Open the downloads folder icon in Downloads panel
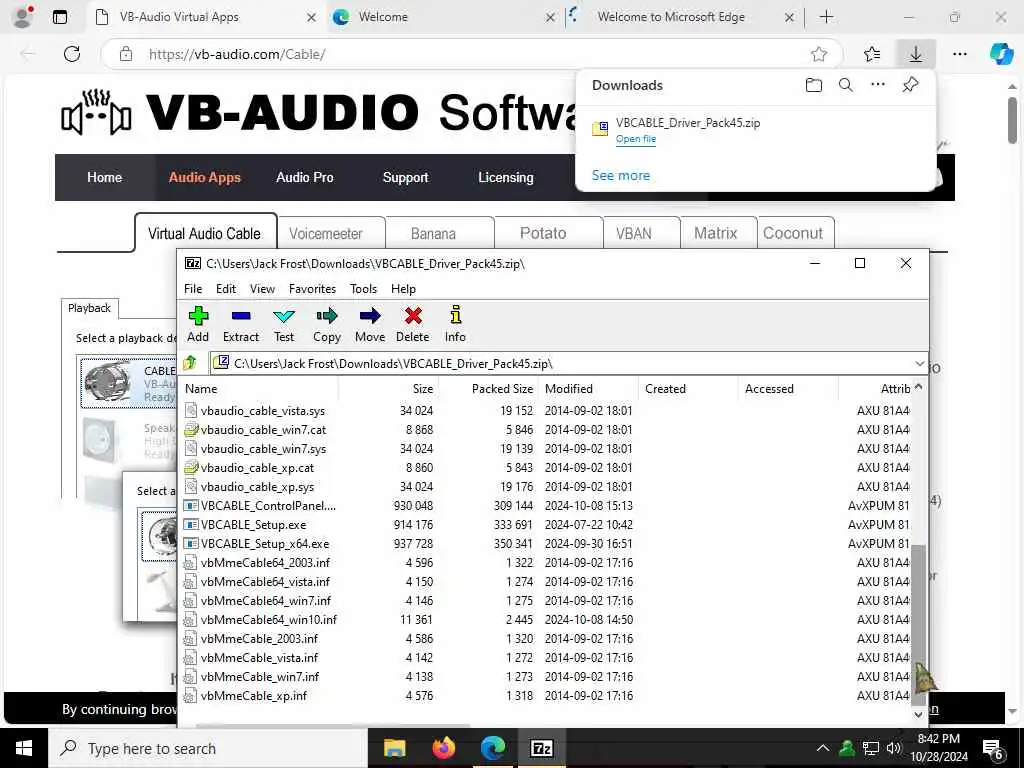This screenshot has width=1024, height=768. click(813, 85)
